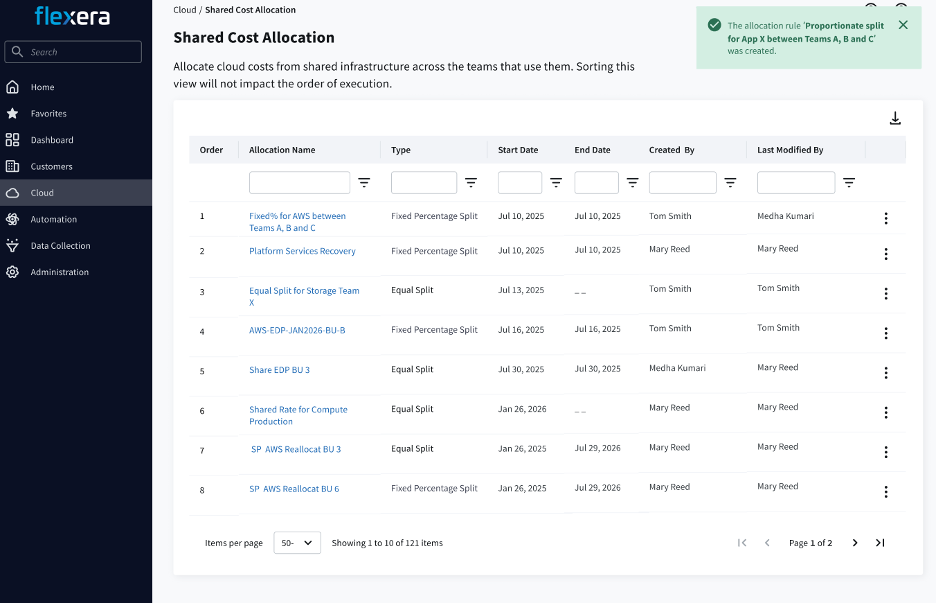Click 'Medha Kumari' in Last Modified By column

click(786, 216)
